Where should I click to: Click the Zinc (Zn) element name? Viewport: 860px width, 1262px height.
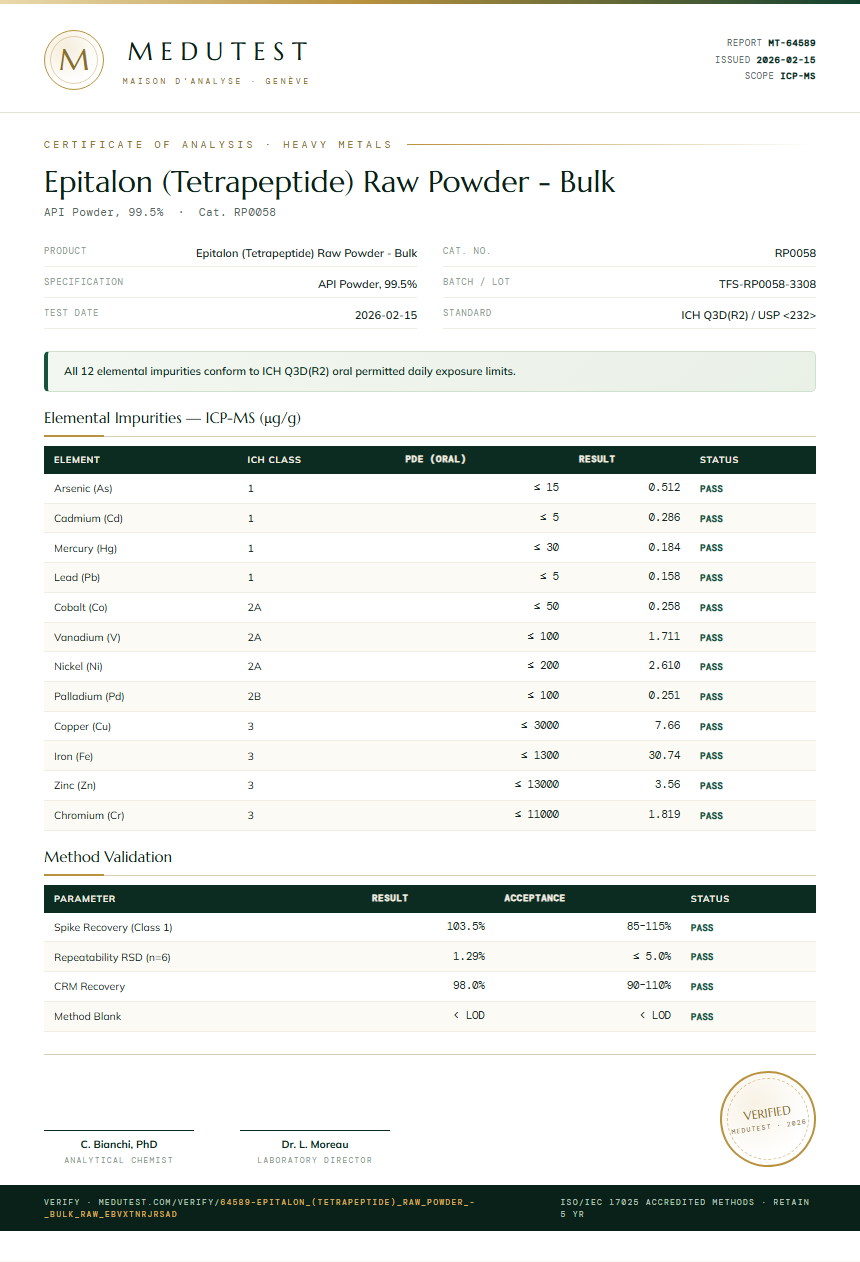(x=75, y=786)
